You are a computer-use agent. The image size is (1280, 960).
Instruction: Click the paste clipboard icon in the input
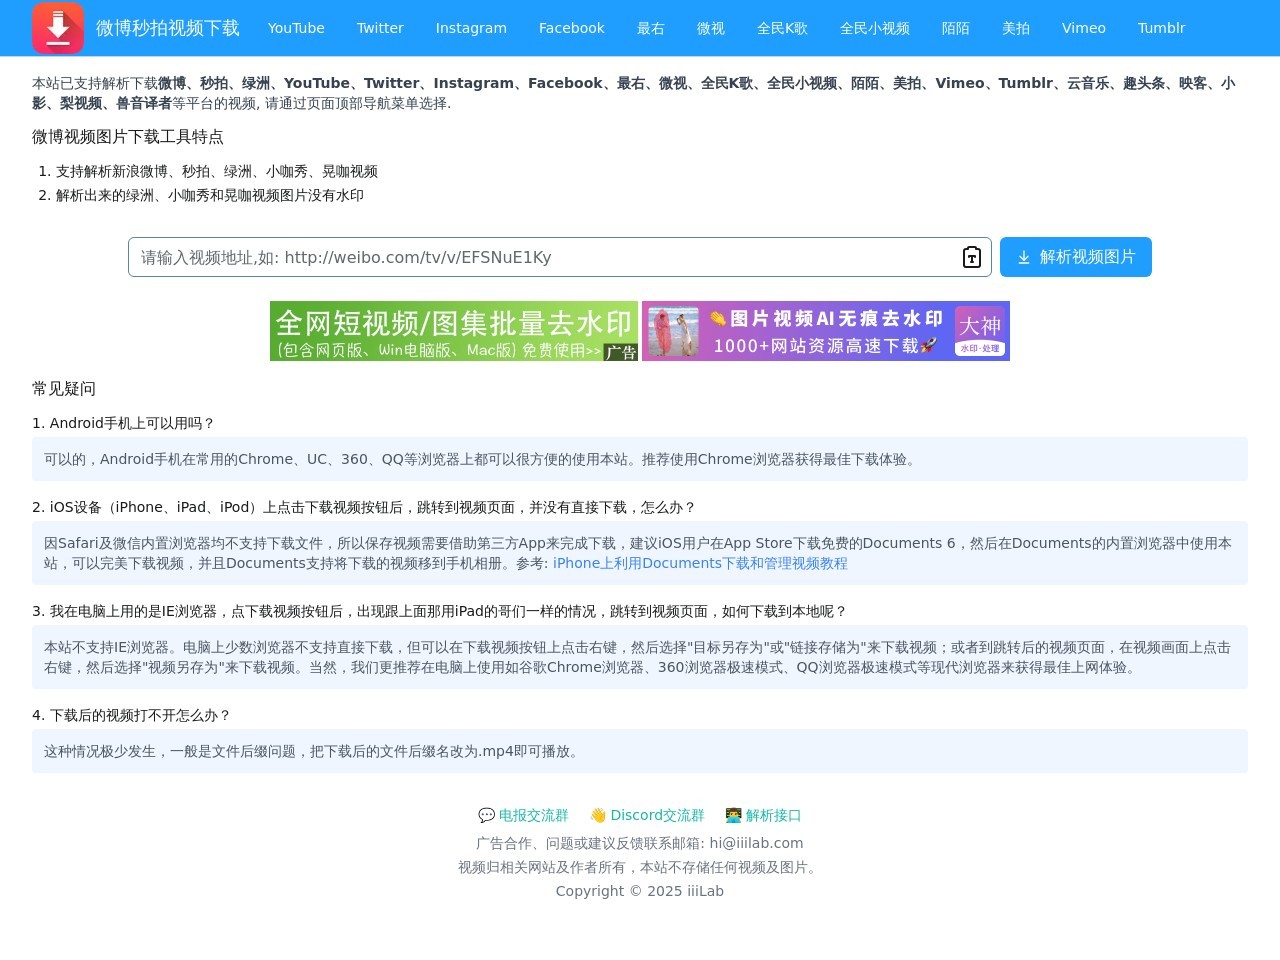(971, 257)
